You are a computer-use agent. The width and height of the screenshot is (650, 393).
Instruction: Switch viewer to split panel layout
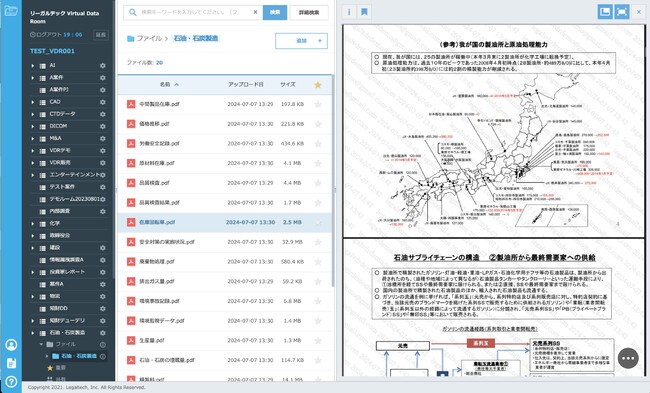(605, 12)
